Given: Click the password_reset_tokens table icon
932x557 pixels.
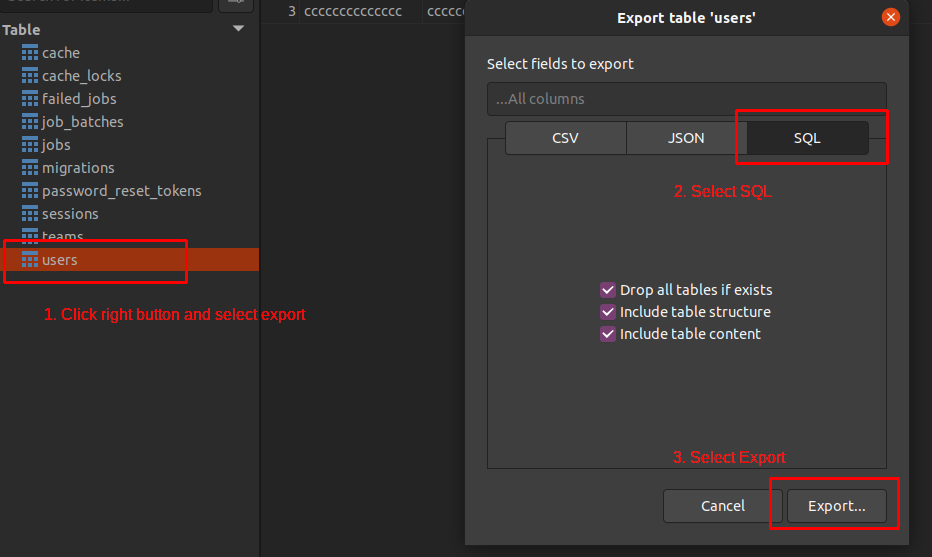Looking at the screenshot, I should coord(30,191).
